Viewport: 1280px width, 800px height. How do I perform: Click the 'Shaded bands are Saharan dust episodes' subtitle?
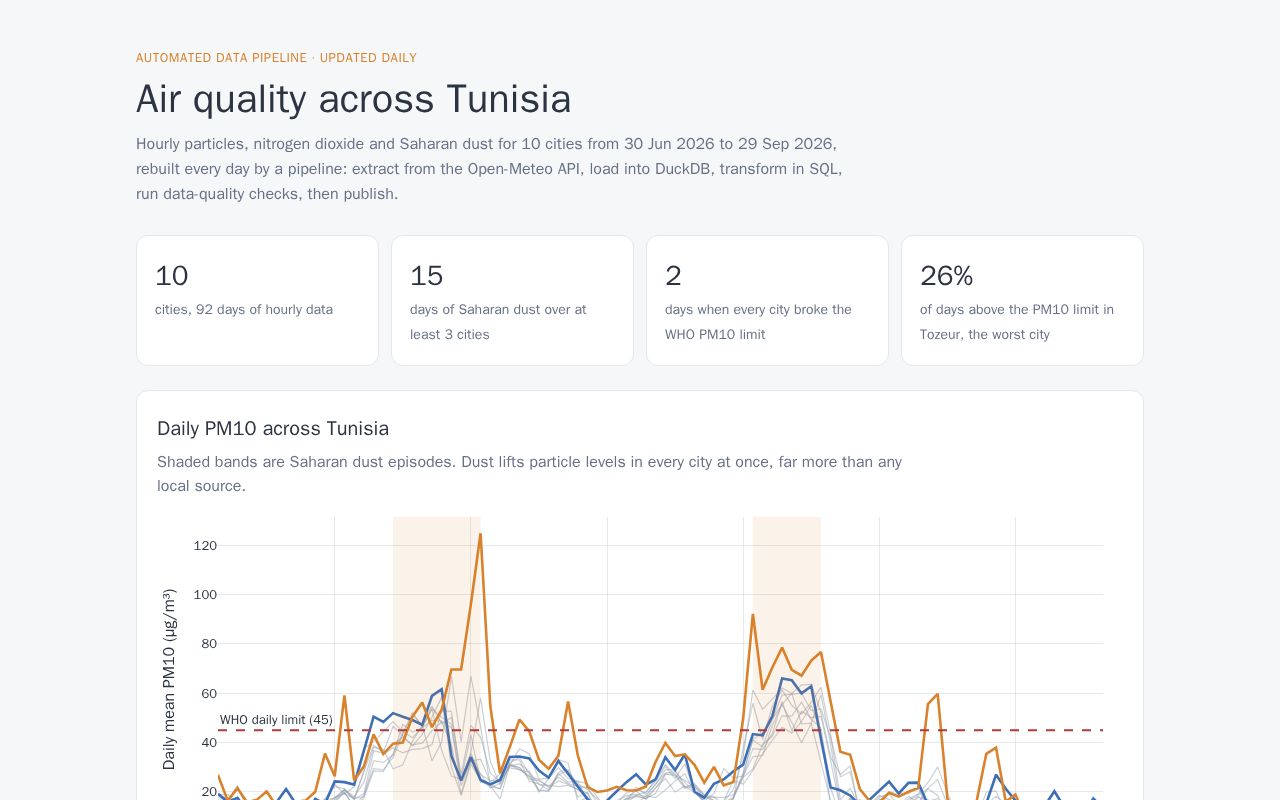(529, 474)
